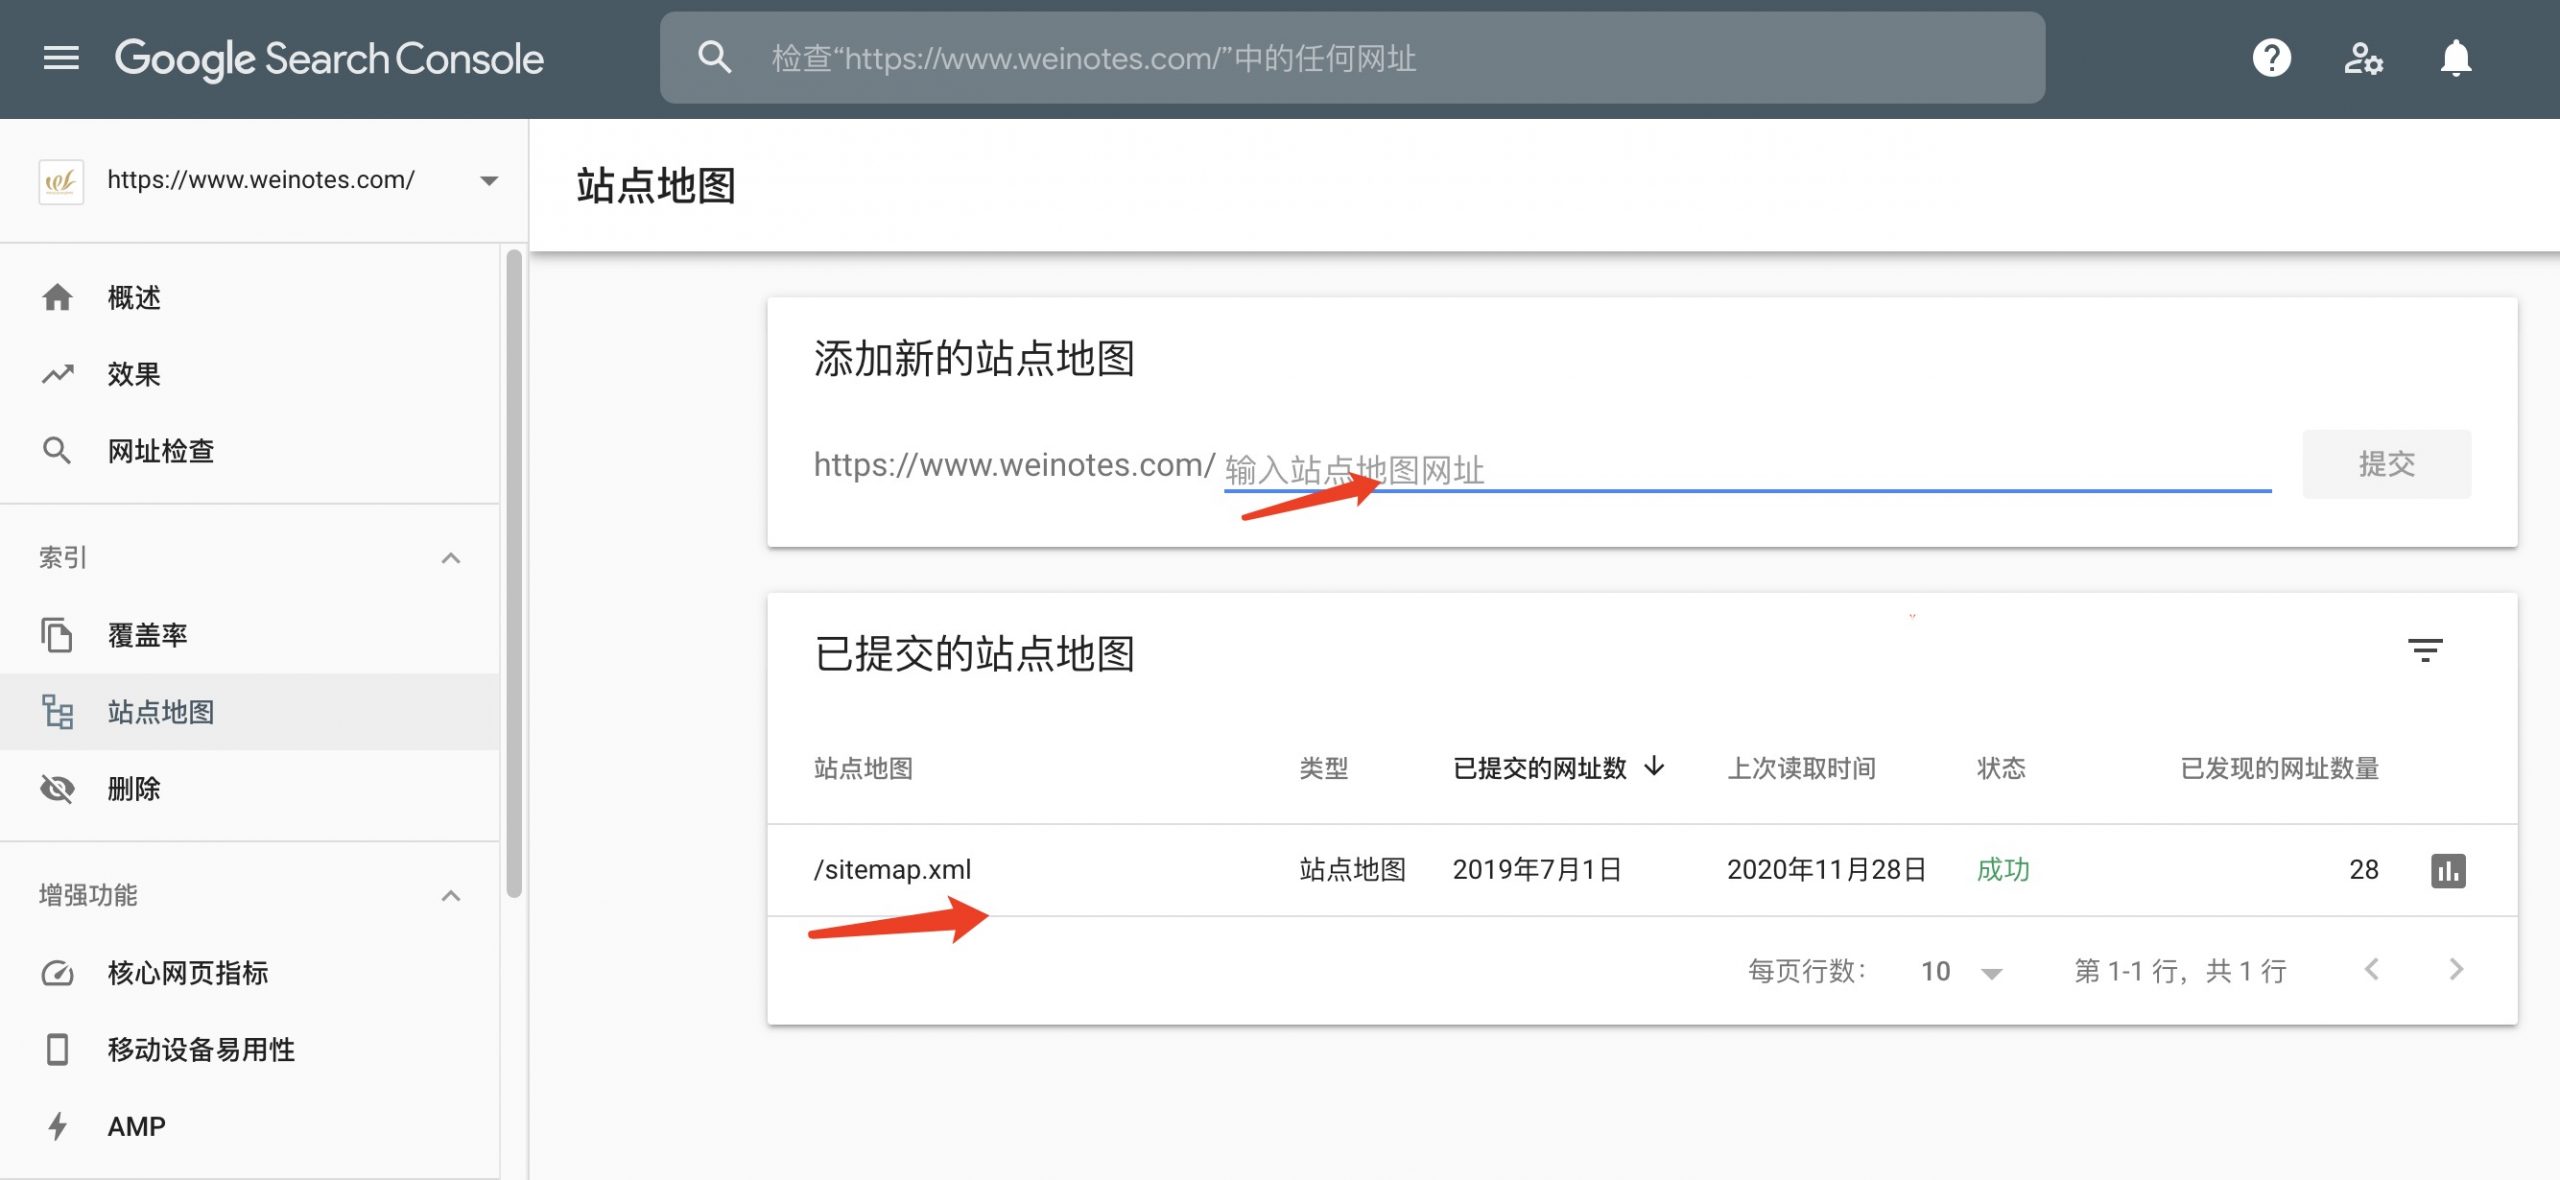
Task: Go to previous page of table
Action: pos(2371,969)
